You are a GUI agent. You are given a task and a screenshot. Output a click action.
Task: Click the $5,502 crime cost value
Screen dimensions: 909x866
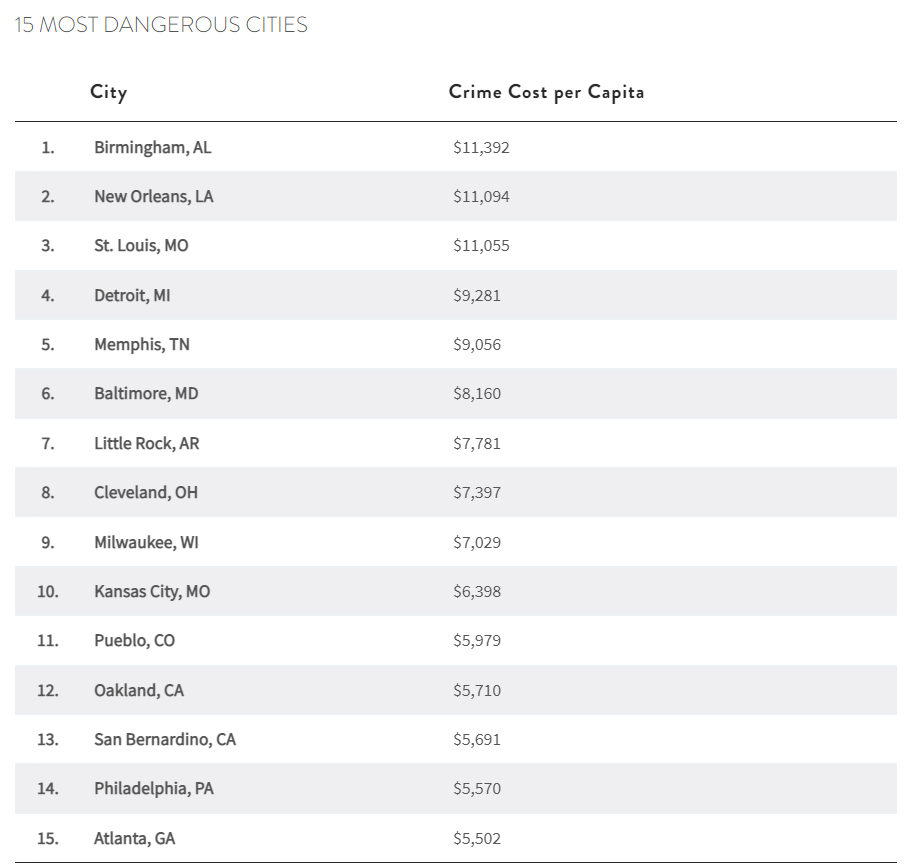tap(477, 839)
